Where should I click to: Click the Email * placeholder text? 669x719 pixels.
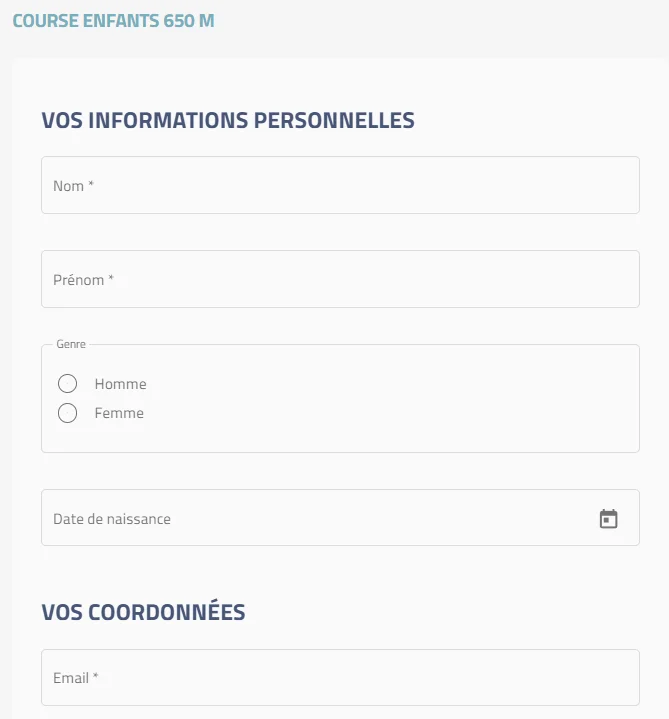click(x=76, y=678)
